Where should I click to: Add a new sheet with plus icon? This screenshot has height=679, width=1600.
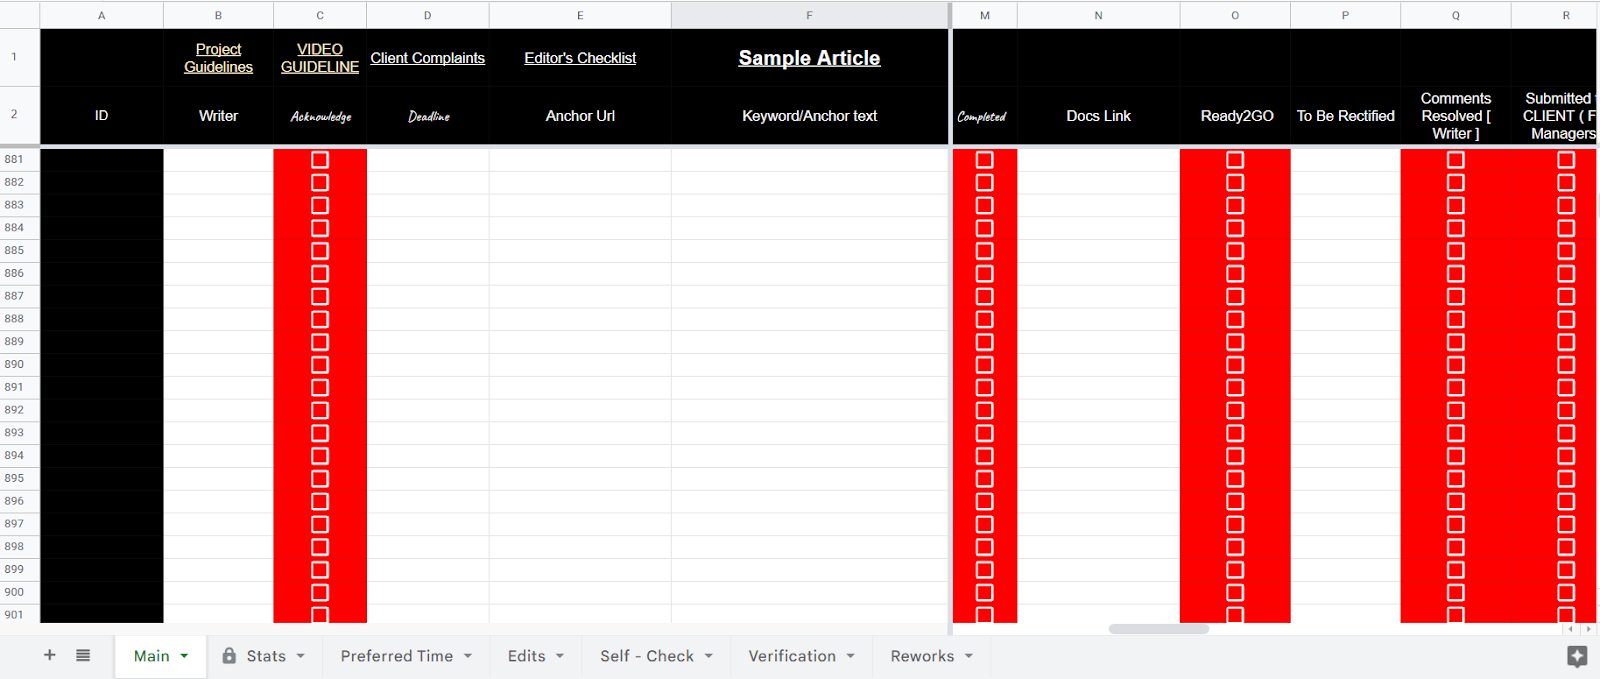[x=50, y=655]
